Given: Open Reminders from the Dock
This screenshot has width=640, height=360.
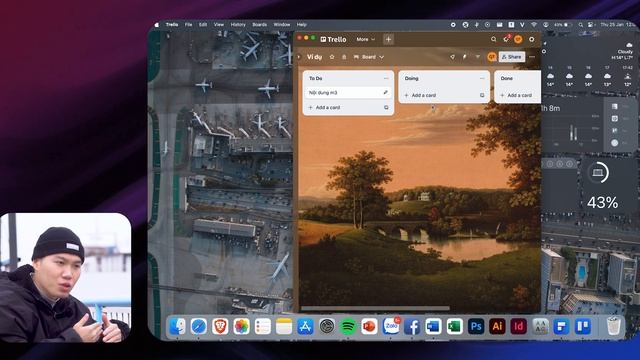Looking at the screenshot, I should coord(262,327).
